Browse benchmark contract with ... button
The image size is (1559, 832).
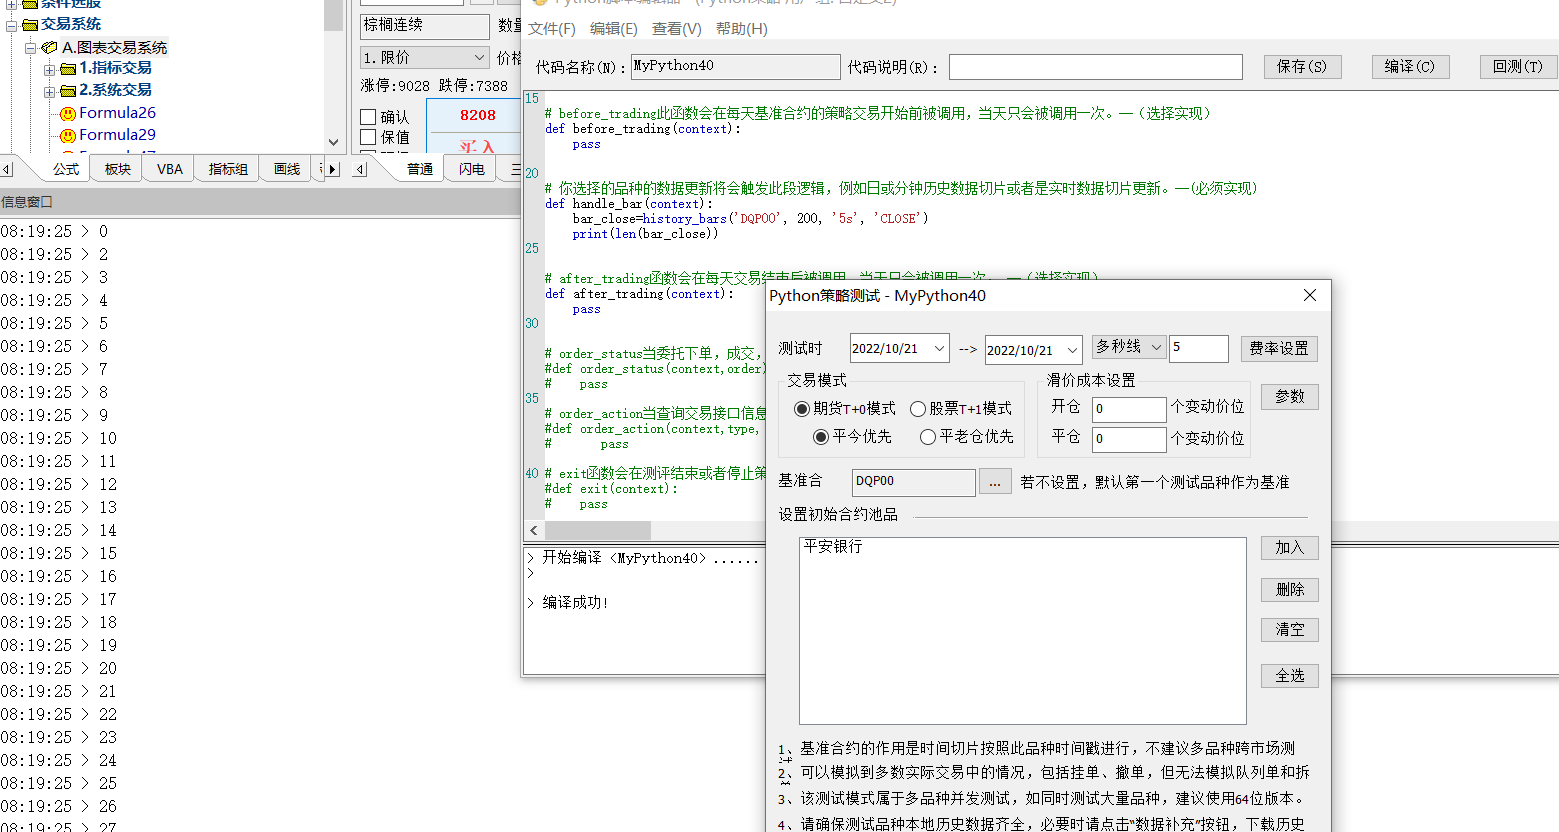994,482
